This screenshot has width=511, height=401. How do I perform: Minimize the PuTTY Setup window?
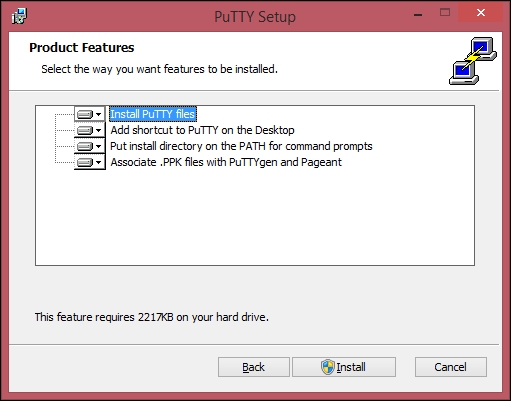click(418, 15)
